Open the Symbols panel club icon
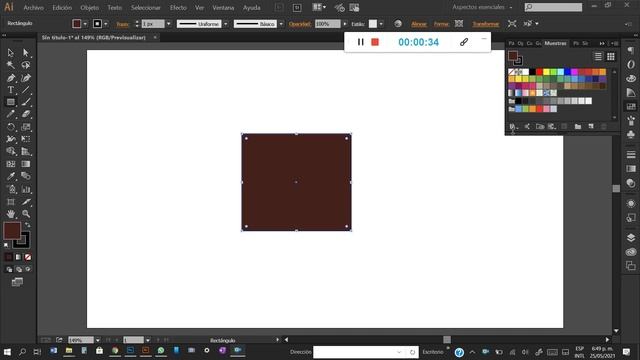 pos(631,134)
